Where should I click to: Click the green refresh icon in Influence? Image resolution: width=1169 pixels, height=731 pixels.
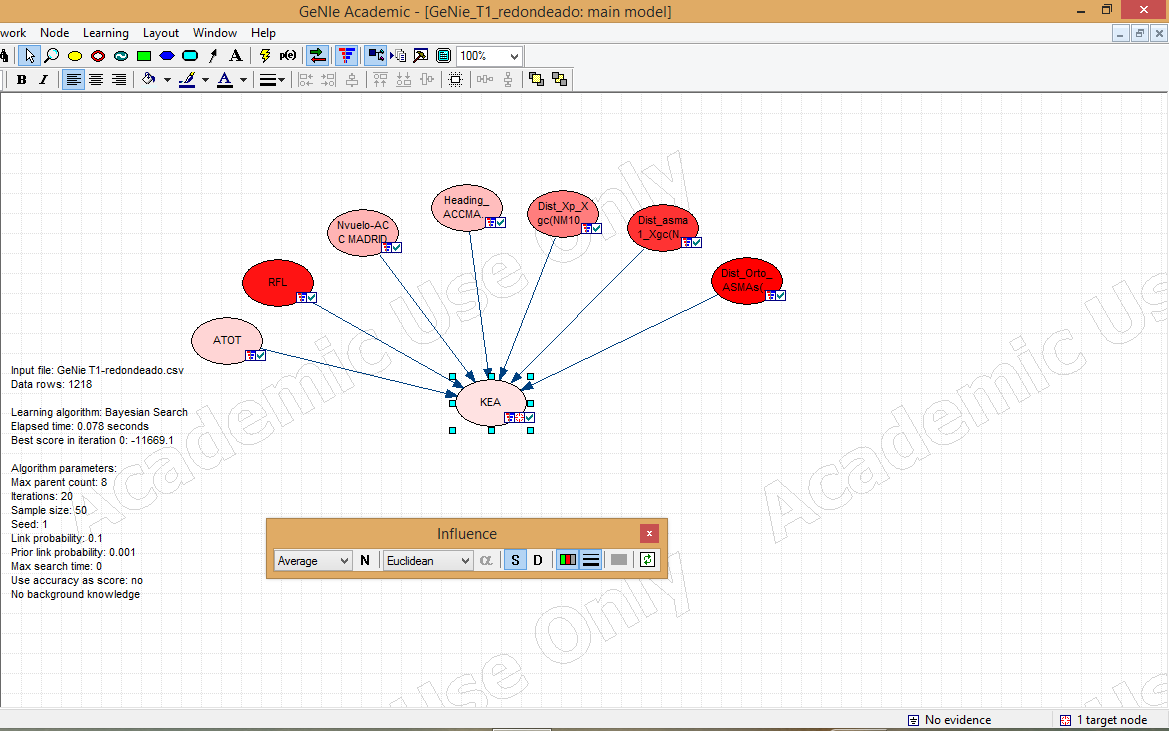647,560
